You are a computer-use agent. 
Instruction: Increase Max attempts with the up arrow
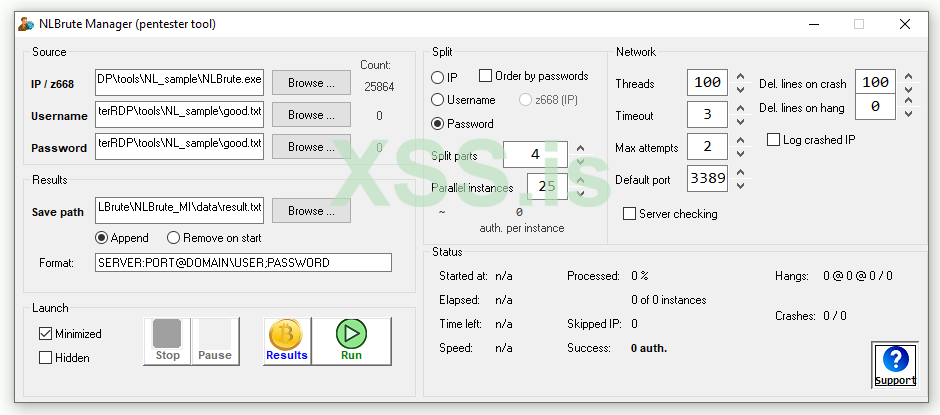click(740, 140)
